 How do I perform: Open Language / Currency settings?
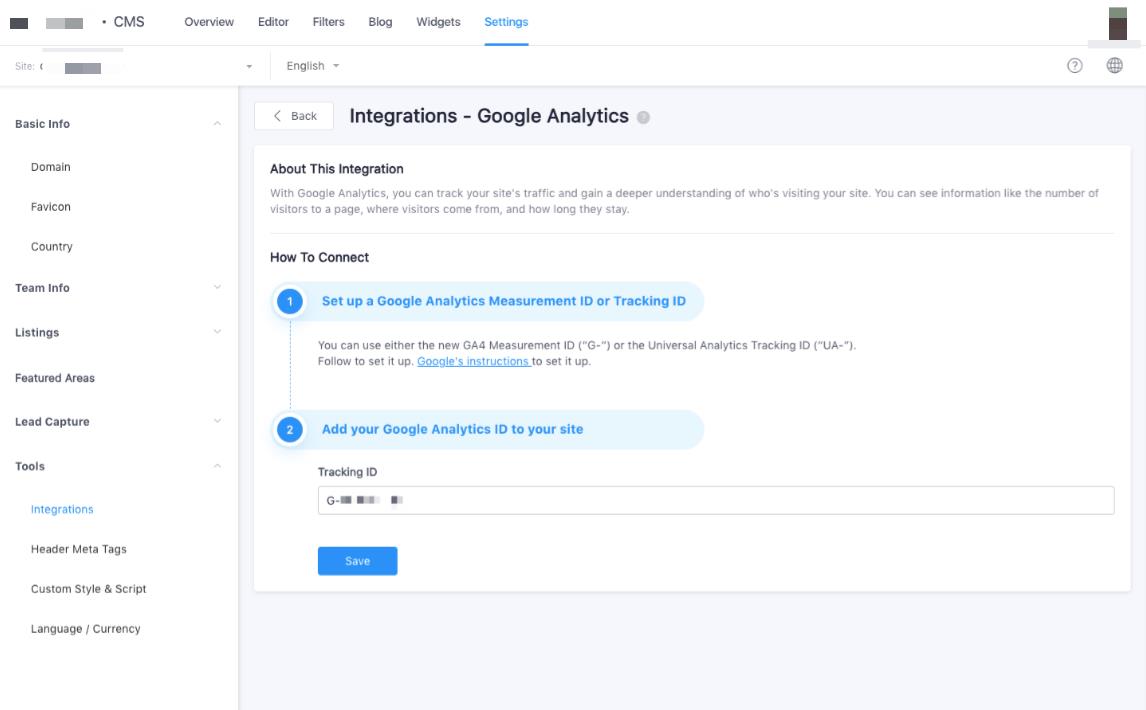[x=86, y=629]
